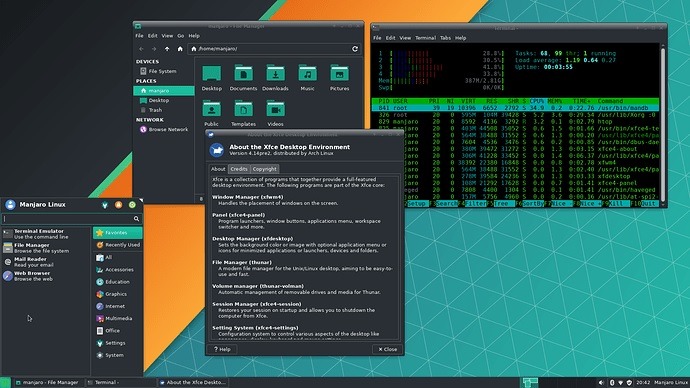The width and height of the screenshot is (690, 388).
Task: Click the clock showing 20:42
Action: [643, 383]
